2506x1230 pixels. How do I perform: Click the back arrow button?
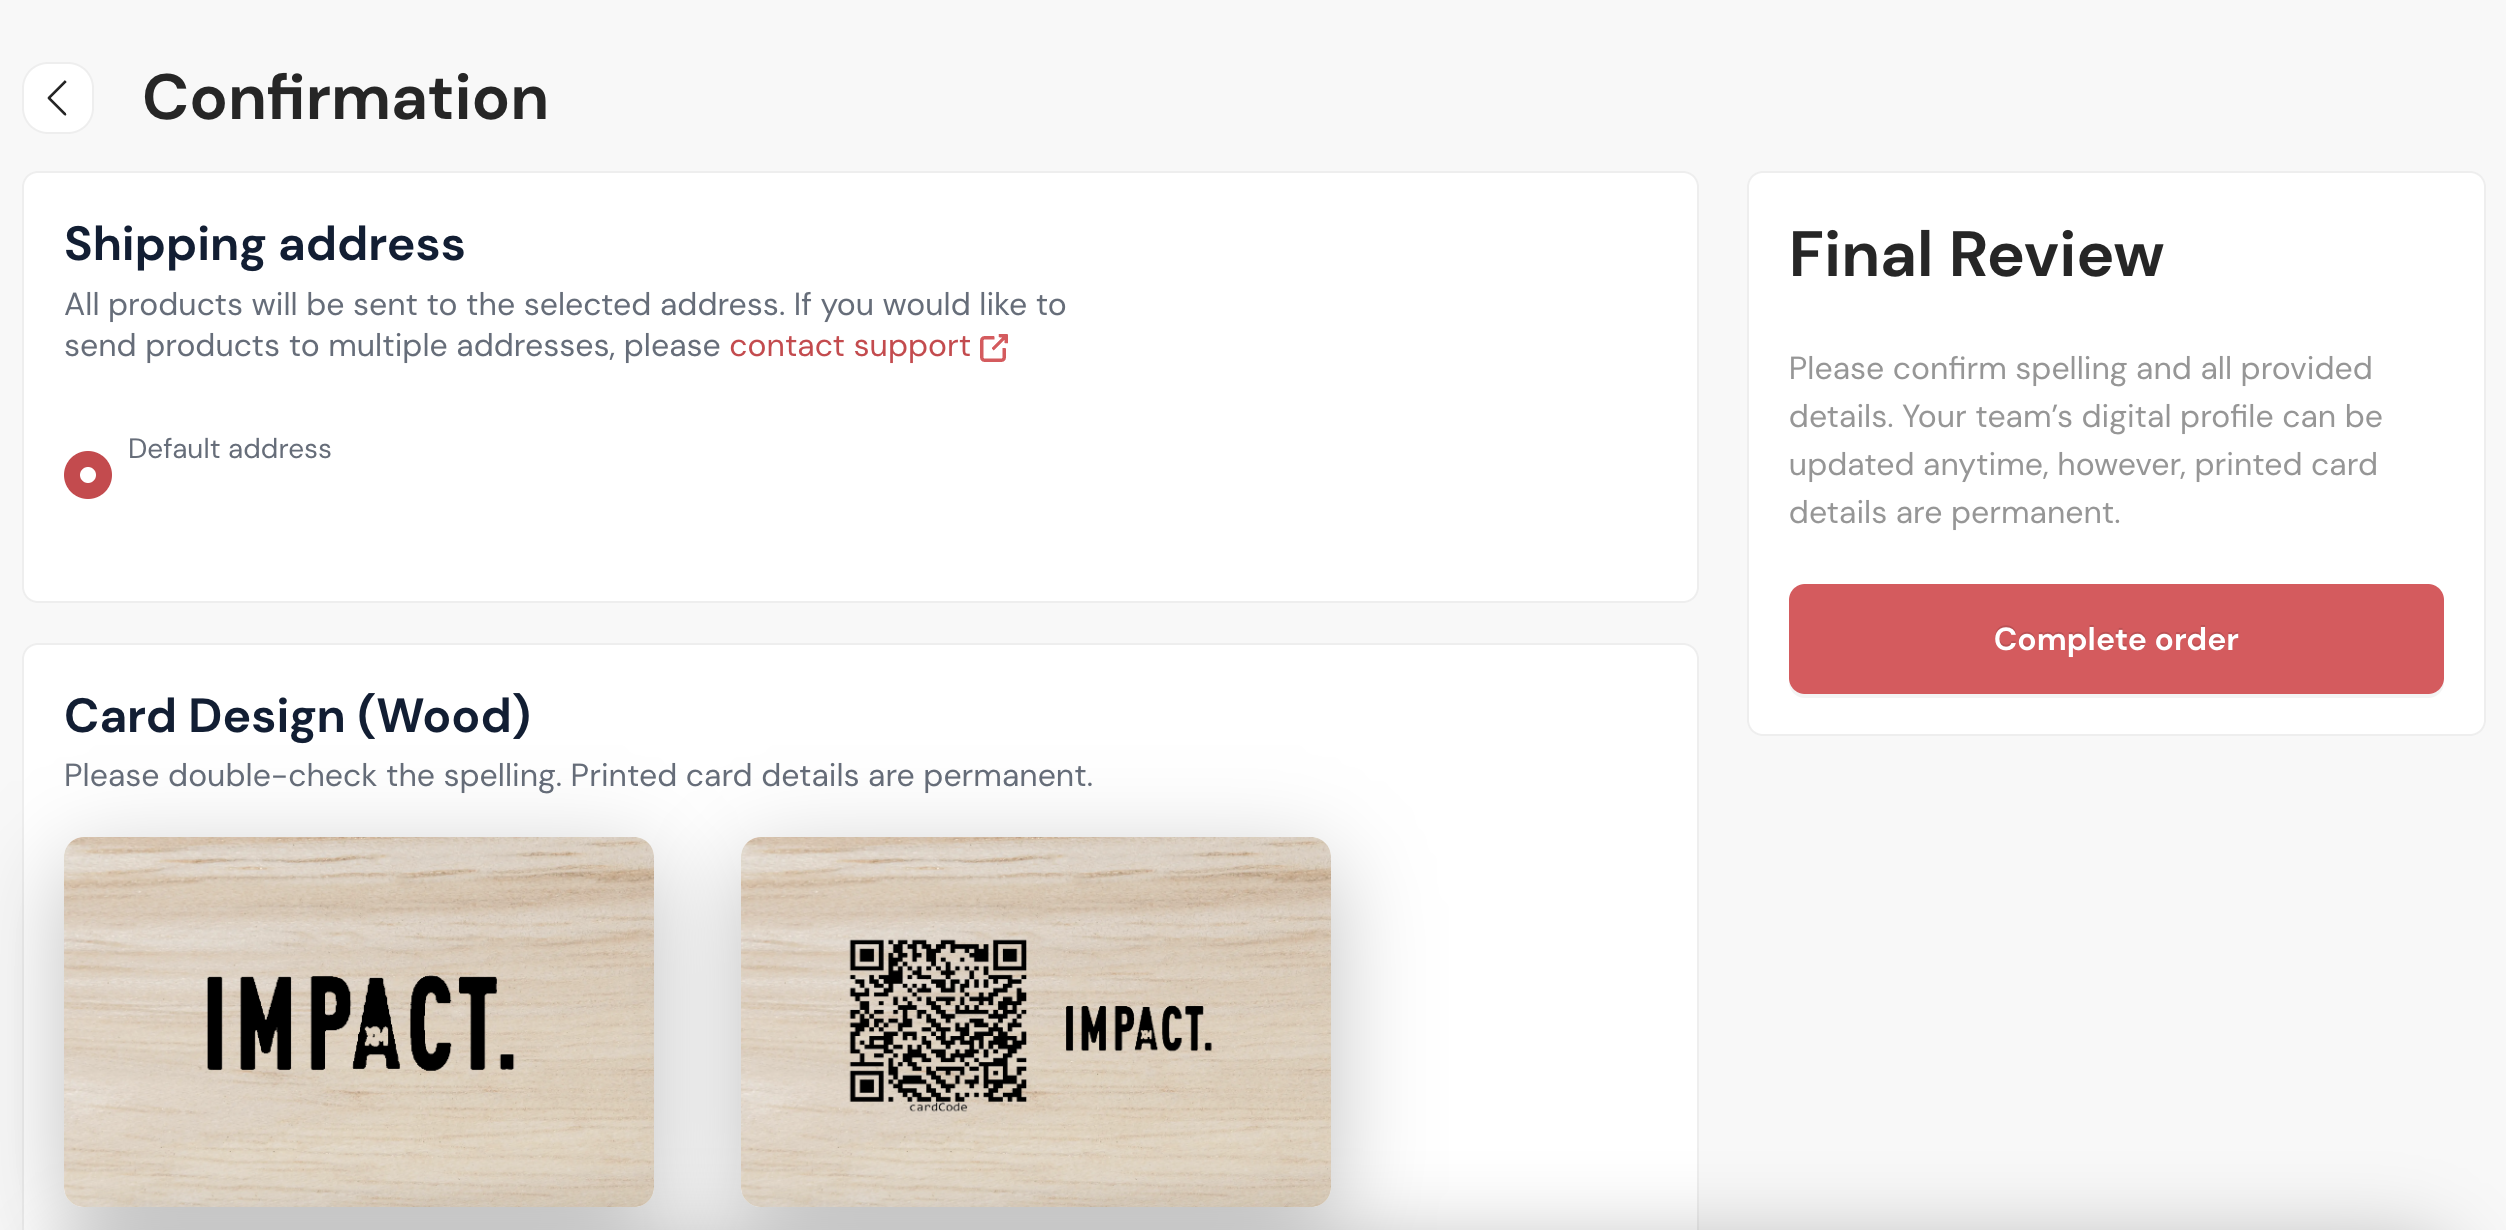(x=58, y=98)
